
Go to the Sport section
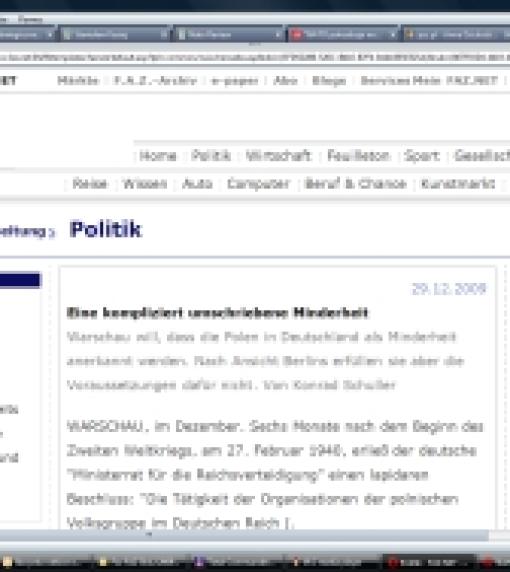point(422,156)
